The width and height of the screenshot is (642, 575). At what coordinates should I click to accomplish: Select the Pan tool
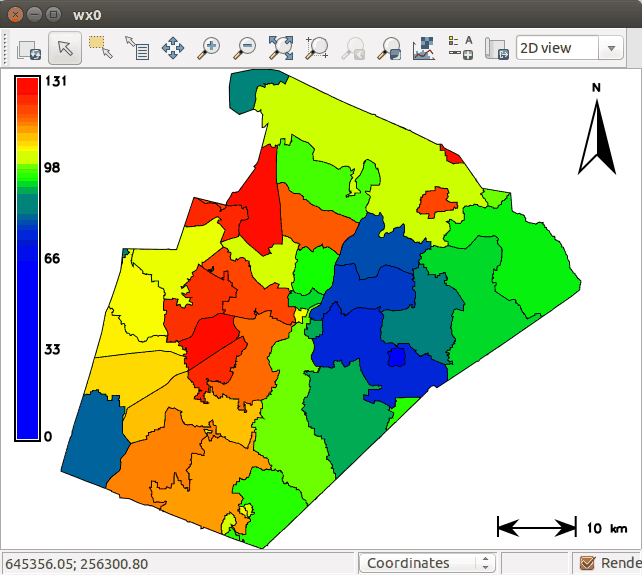pyautogui.click(x=172, y=47)
